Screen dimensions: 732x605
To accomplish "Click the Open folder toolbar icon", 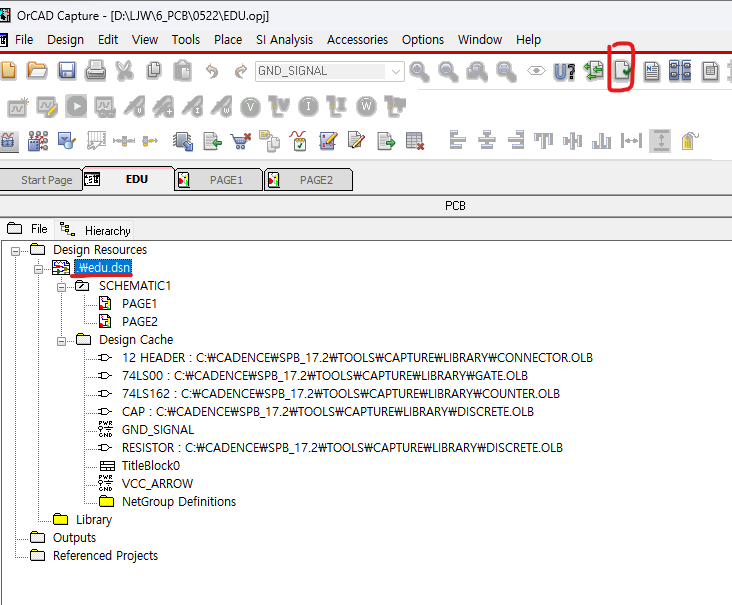I will [37, 71].
